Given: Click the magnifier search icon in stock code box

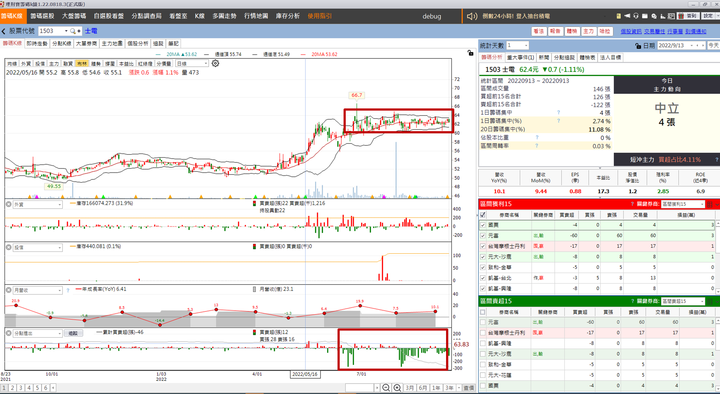Looking at the screenshot, I should click(73, 31).
